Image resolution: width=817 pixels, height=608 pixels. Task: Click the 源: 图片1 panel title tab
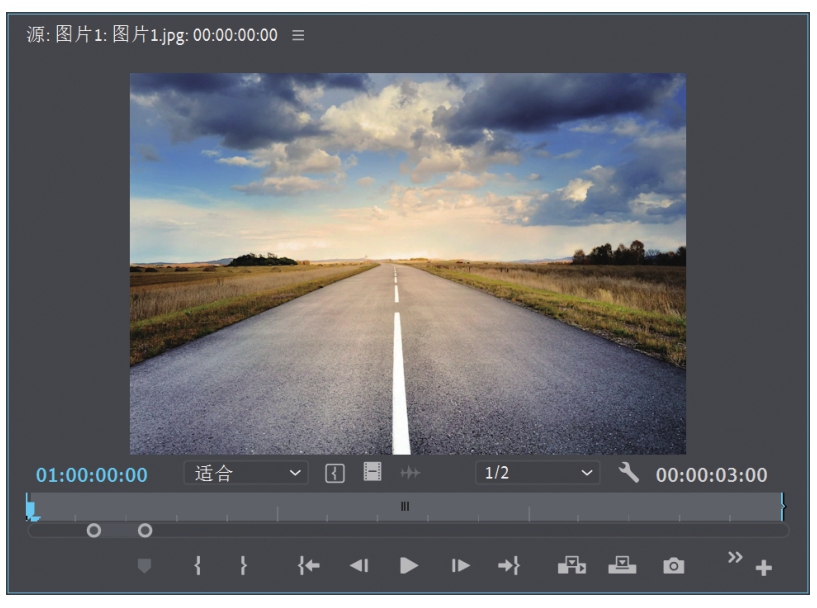pyautogui.click(x=152, y=35)
